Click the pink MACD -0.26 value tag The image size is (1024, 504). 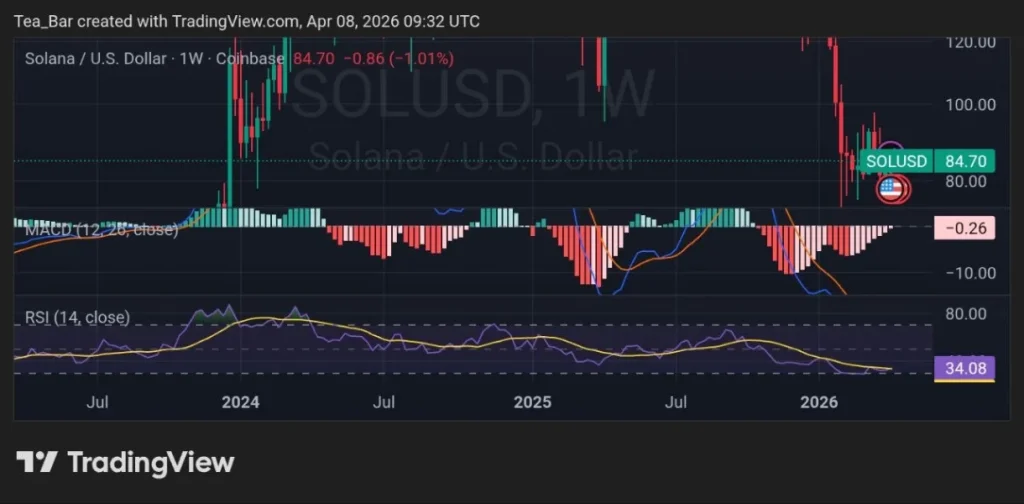coord(965,229)
